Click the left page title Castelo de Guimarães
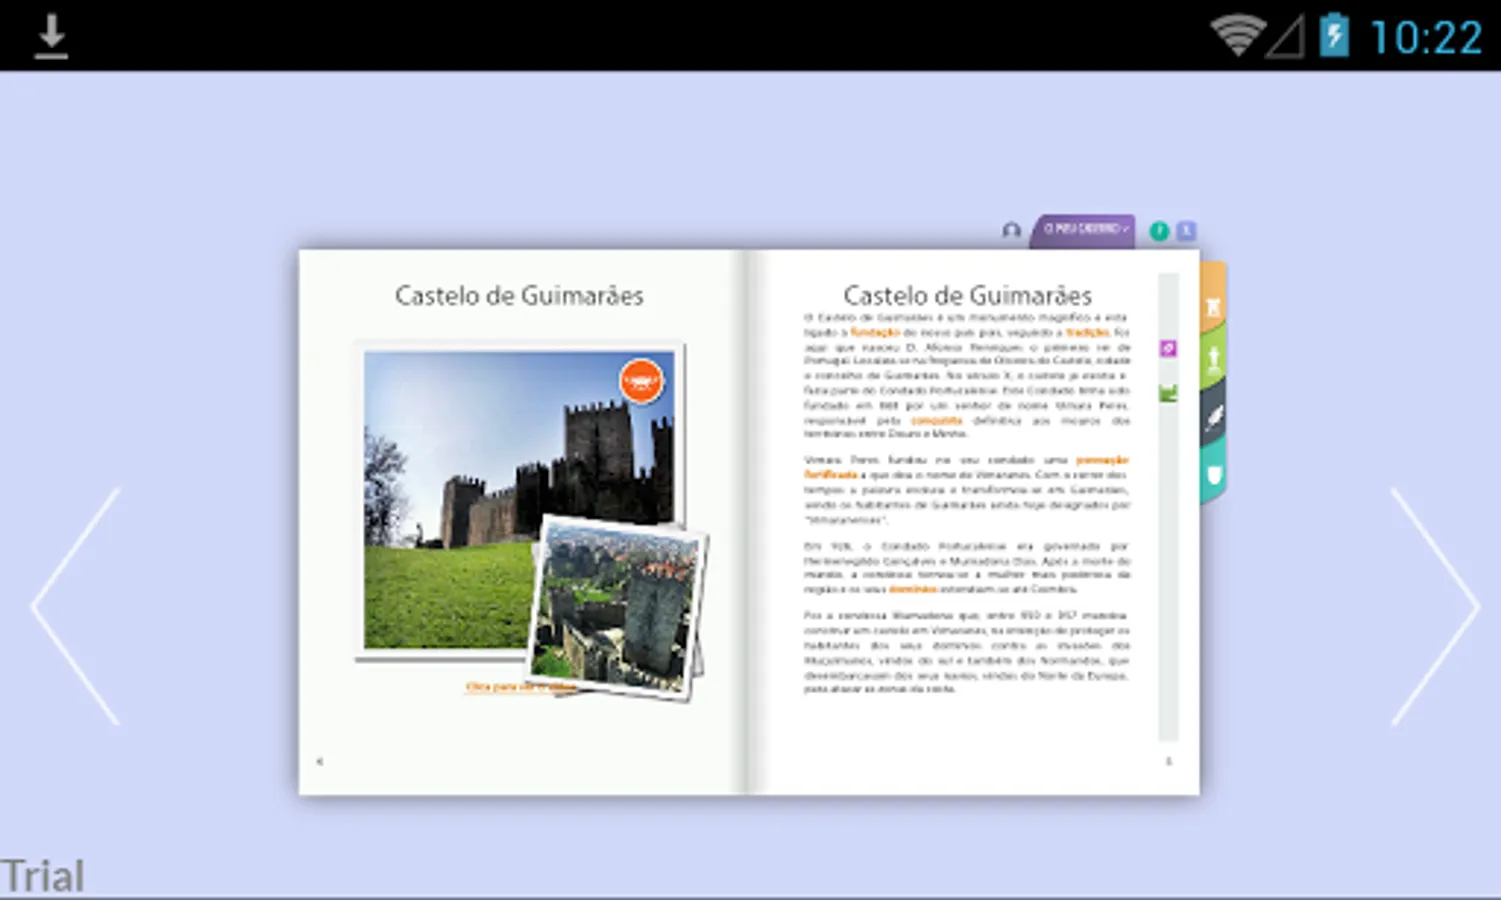Image resolution: width=1501 pixels, height=900 pixels. tap(519, 296)
